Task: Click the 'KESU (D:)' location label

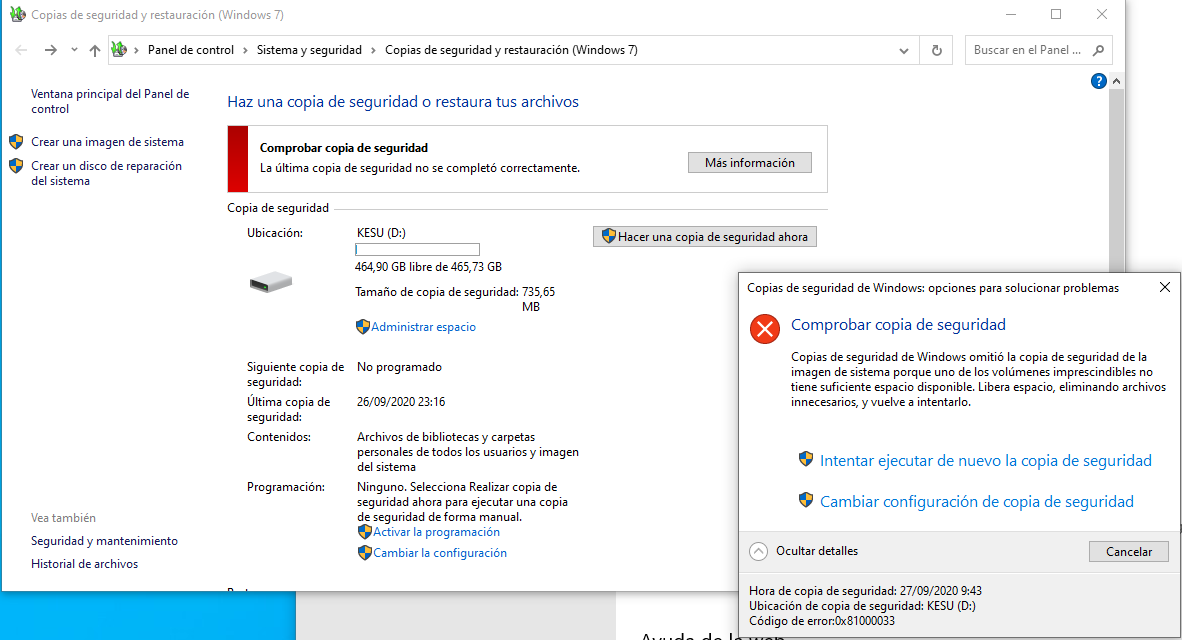Action: (x=381, y=233)
